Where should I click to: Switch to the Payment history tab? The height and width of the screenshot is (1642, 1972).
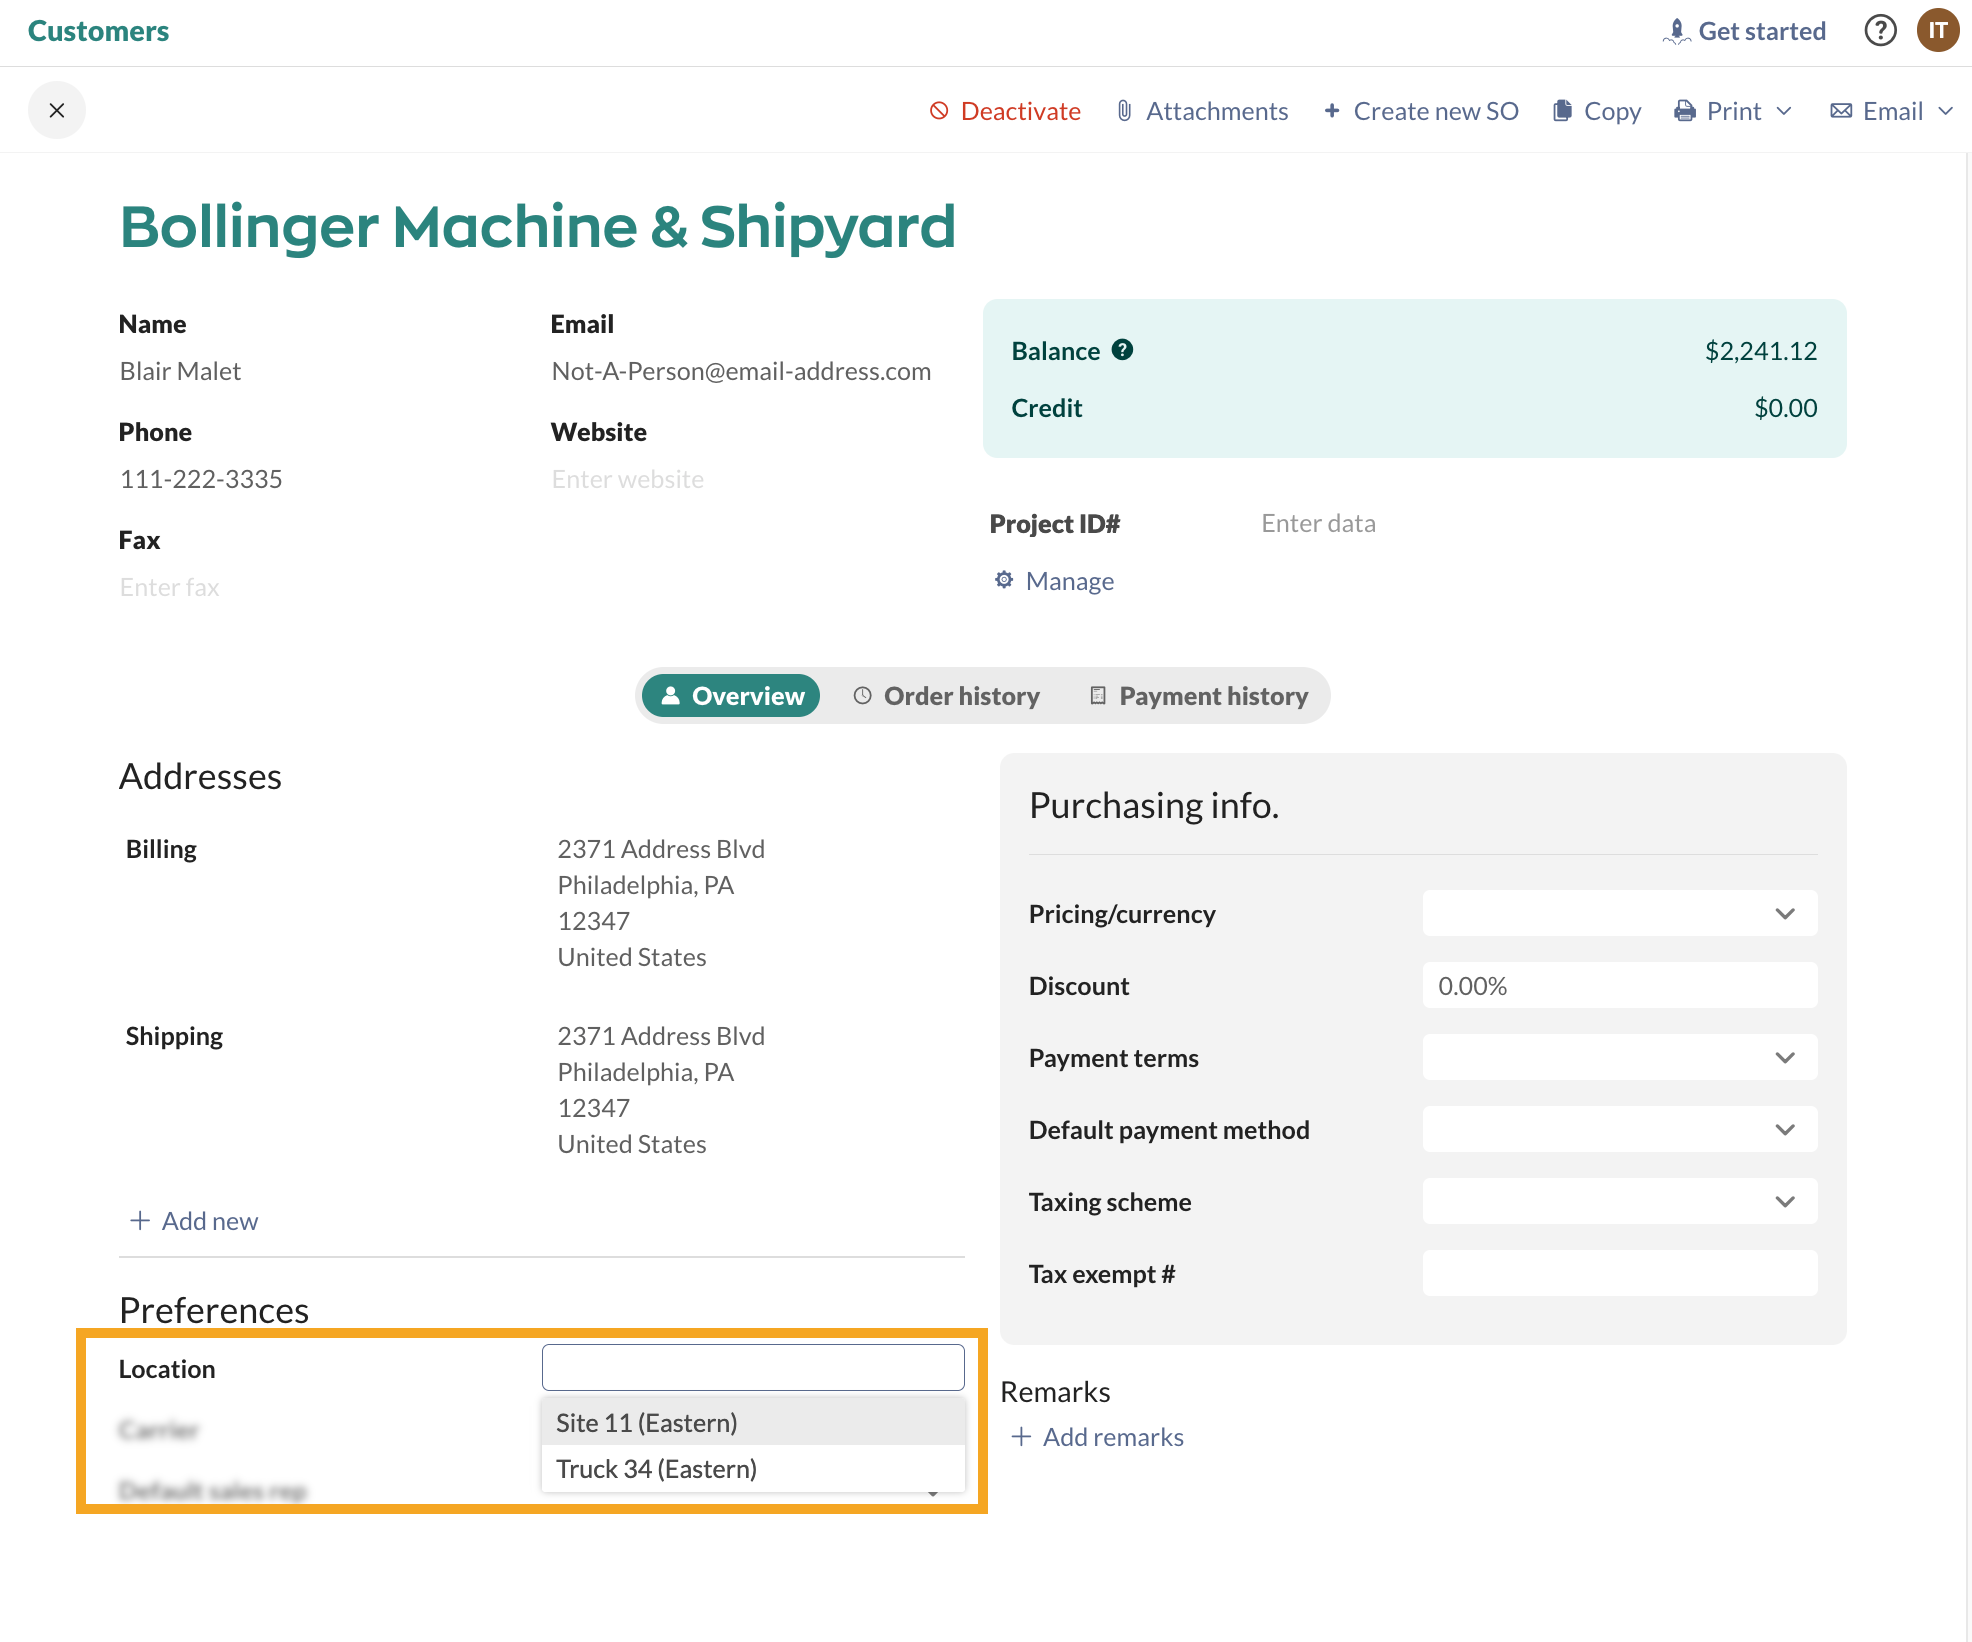pos(1198,696)
